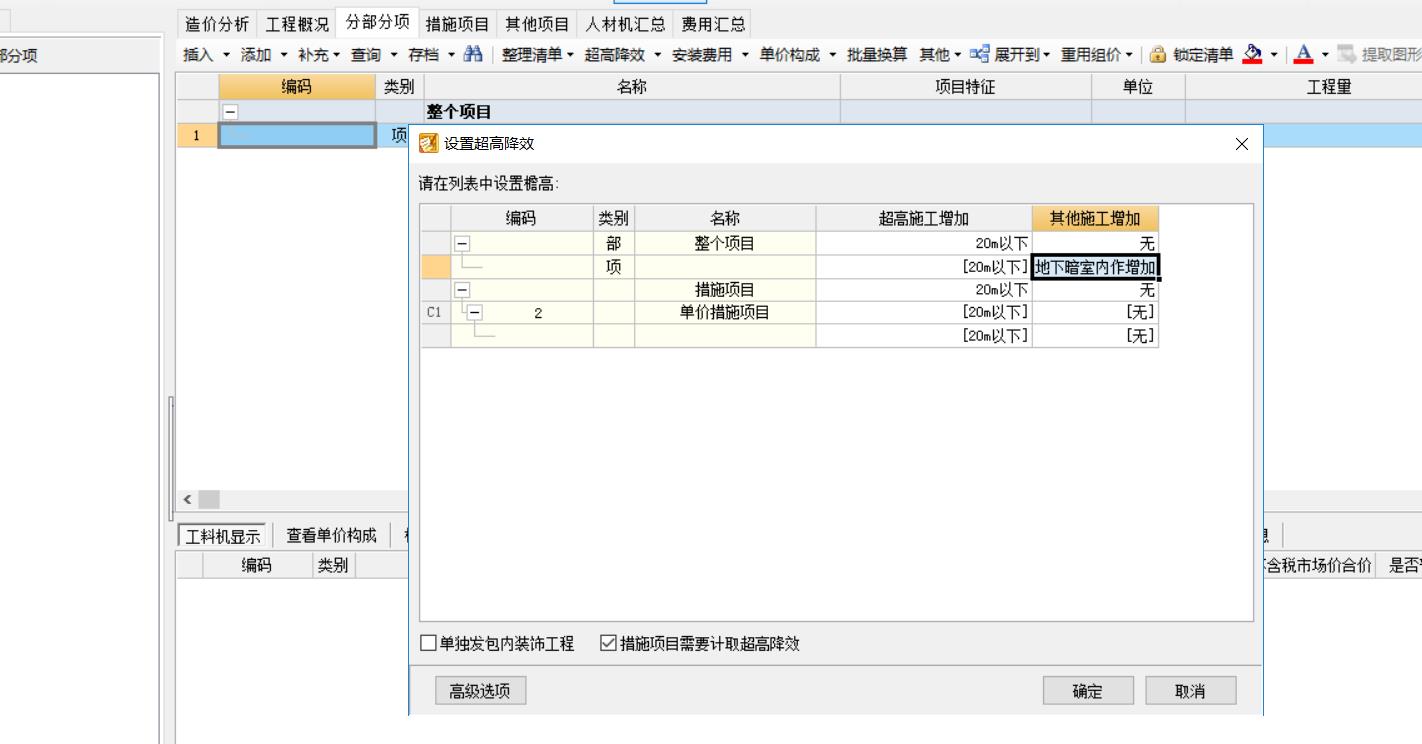Switch to 其他项目 tab
1422x744 pixels.
[537, 24]
